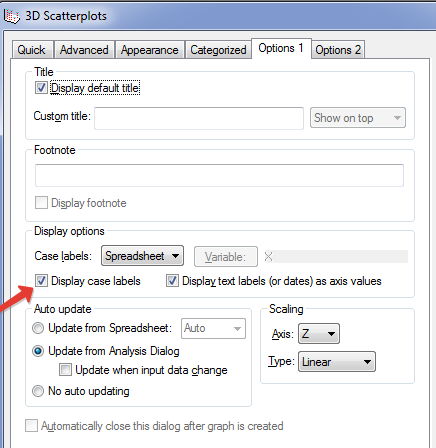Screen dimensions: 436x448
Task: Uncheck Display default title checkbox
Action: (41, 88)
